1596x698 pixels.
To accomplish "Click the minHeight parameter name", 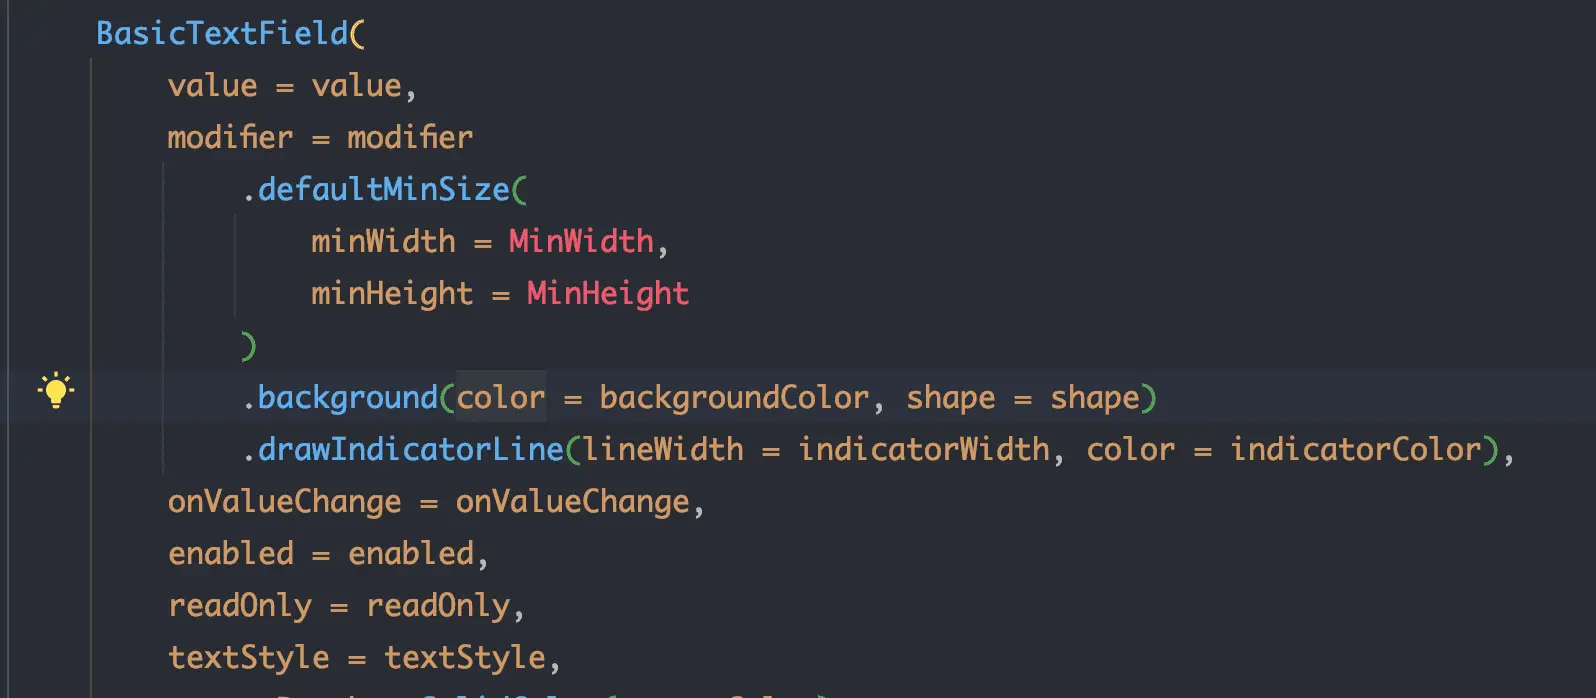I will (x=392, y=293).
